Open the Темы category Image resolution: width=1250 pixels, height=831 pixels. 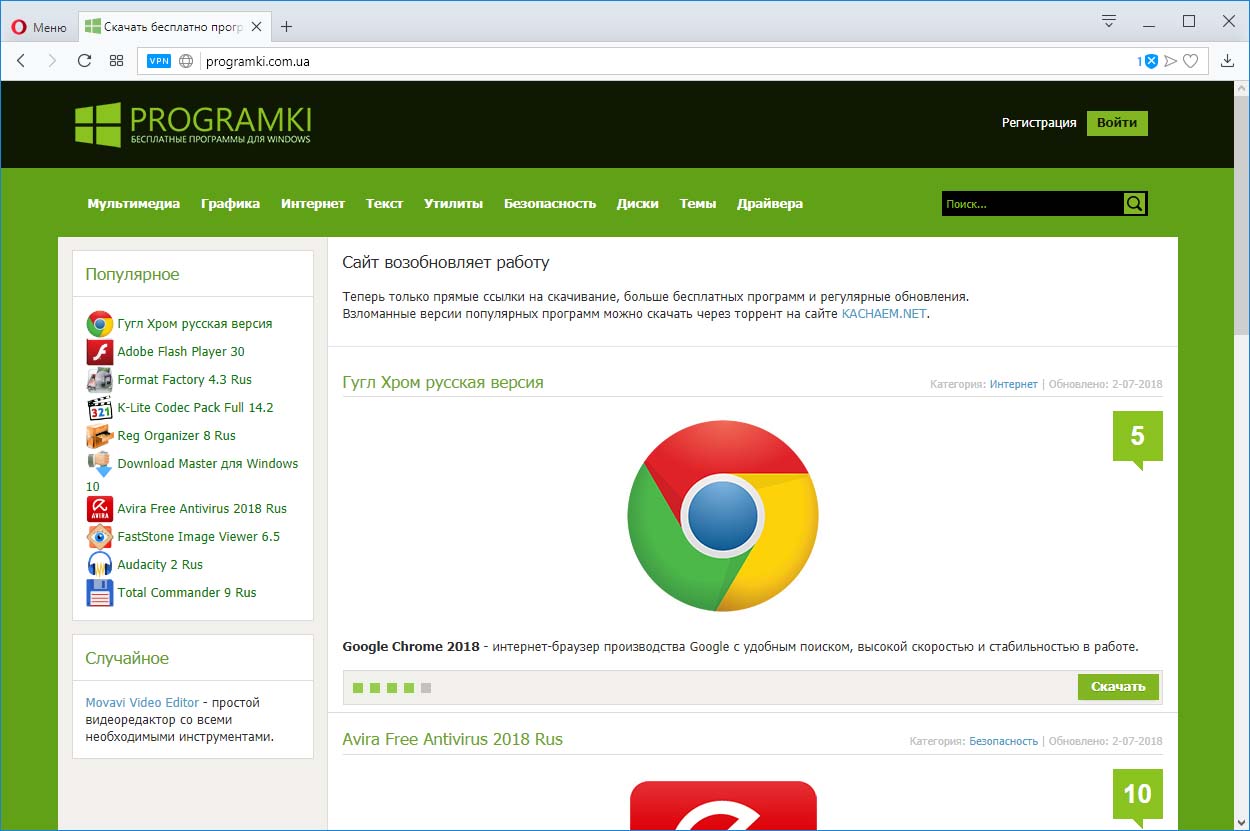pyautogui.click(x=698, y=203)
